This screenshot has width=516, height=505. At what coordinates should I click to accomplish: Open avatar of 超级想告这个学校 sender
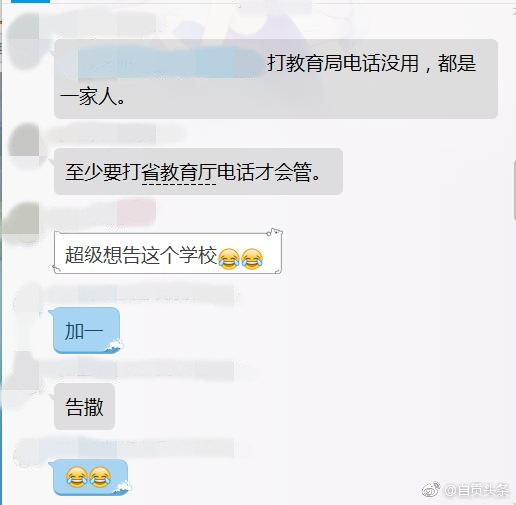tap(22, 222)
